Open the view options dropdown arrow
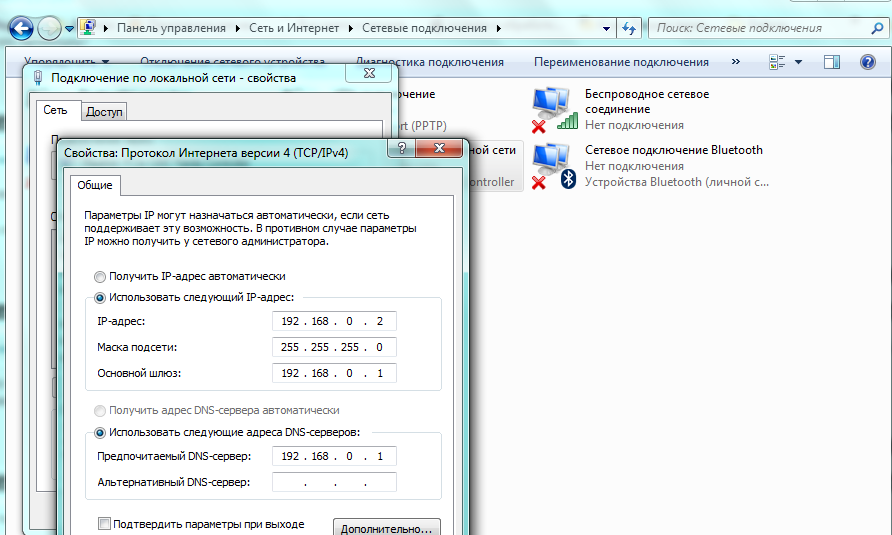Viewport: 892px width, 535px height. pos(798,62)
